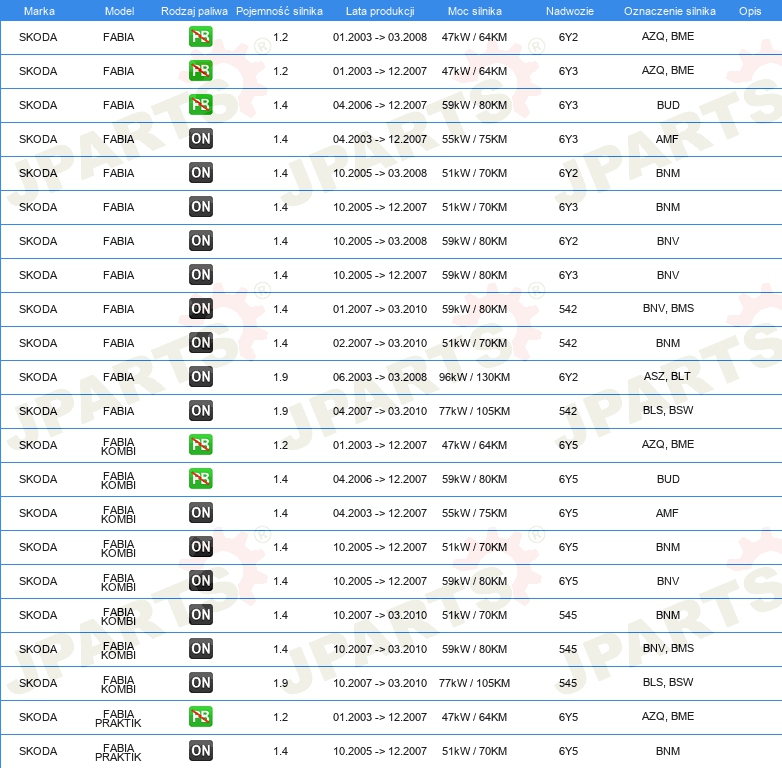Click ON icon in Fabia Kombi 6Y5 BNM row
The height and width of the screenshot is (768, 782).
(200, 547)
